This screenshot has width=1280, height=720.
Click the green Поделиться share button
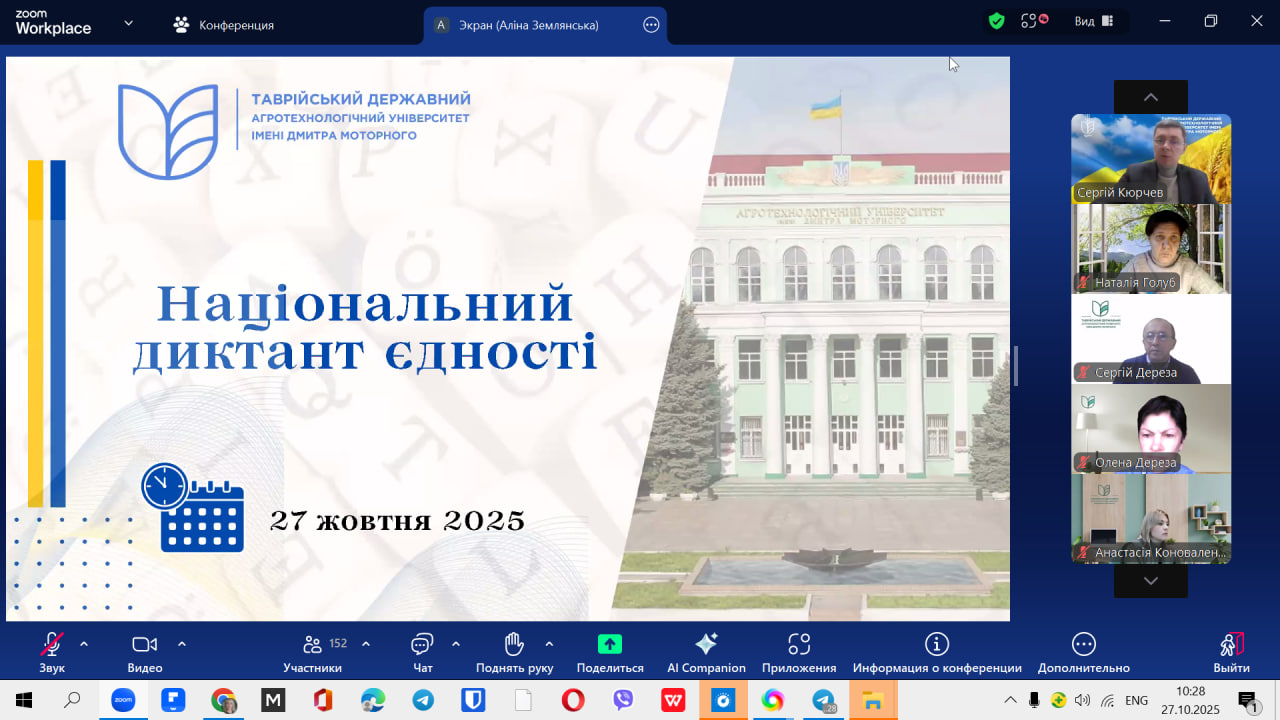(610, 652)
